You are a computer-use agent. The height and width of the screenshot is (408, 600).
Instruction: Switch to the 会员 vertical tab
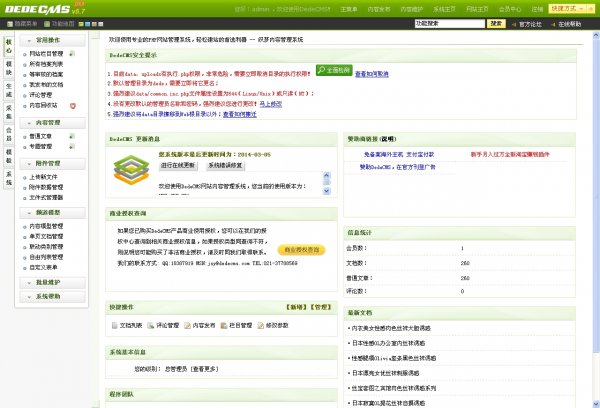(x=8, y=134)
